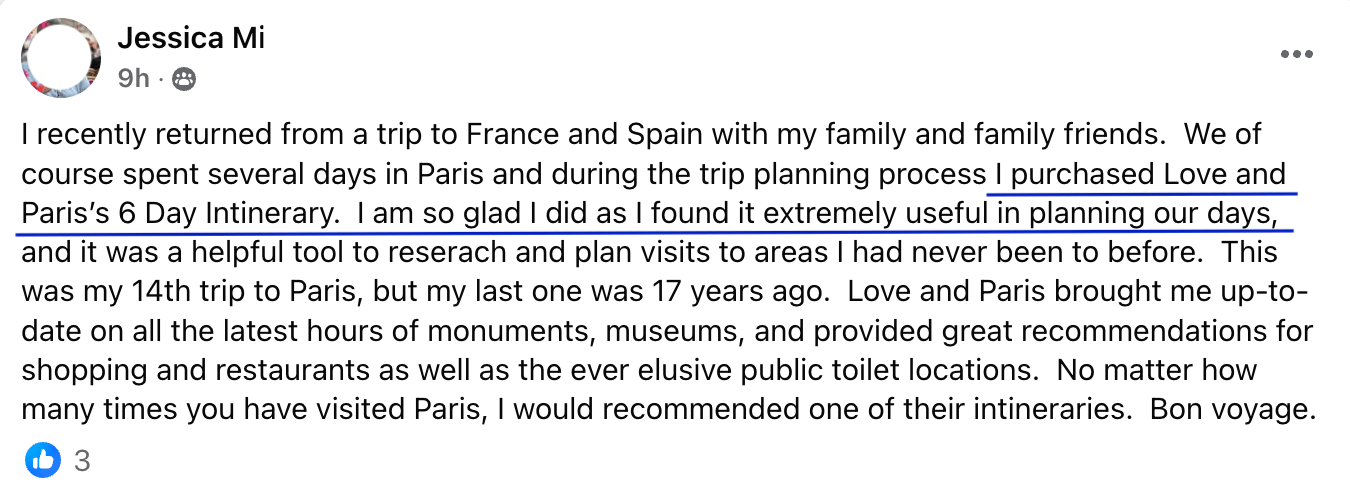
Task: Open the post options three-dot menu
Action: point(1296,55)
